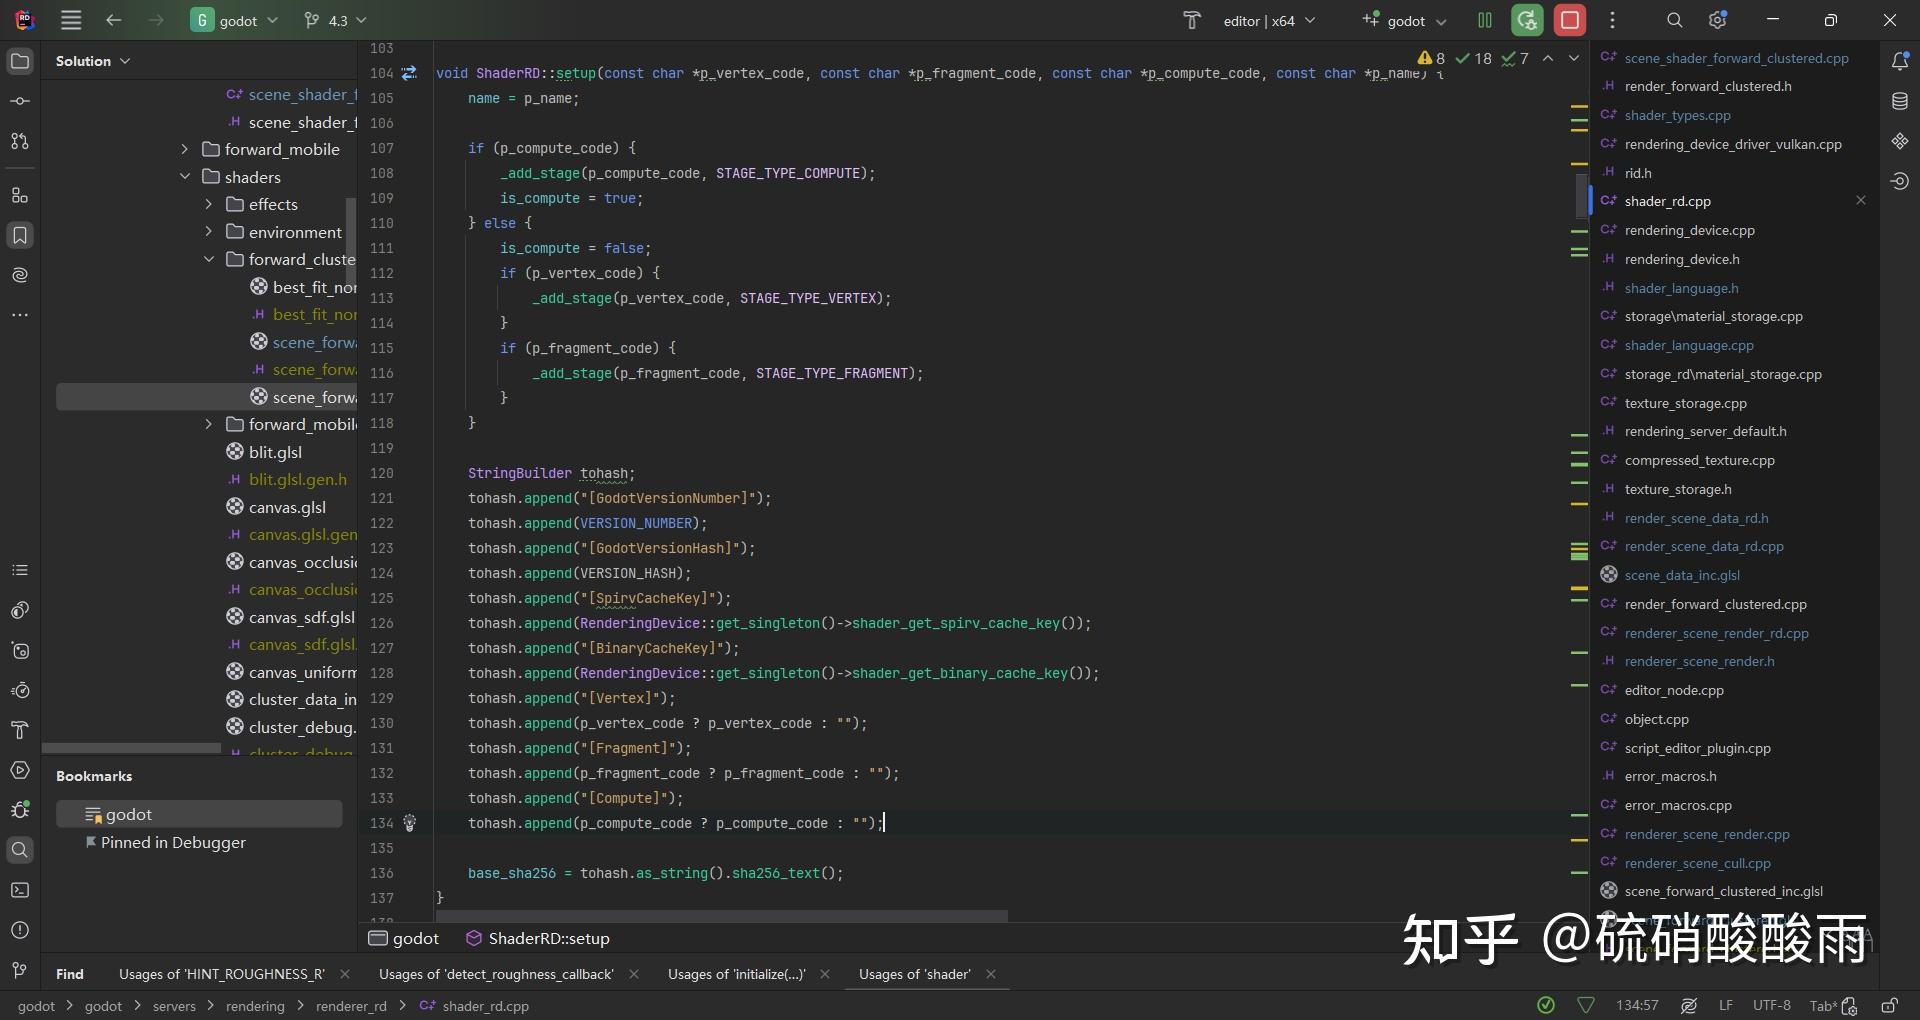
Task: Toggle the read-only lock in status bar
Action: point(1891,1006)
